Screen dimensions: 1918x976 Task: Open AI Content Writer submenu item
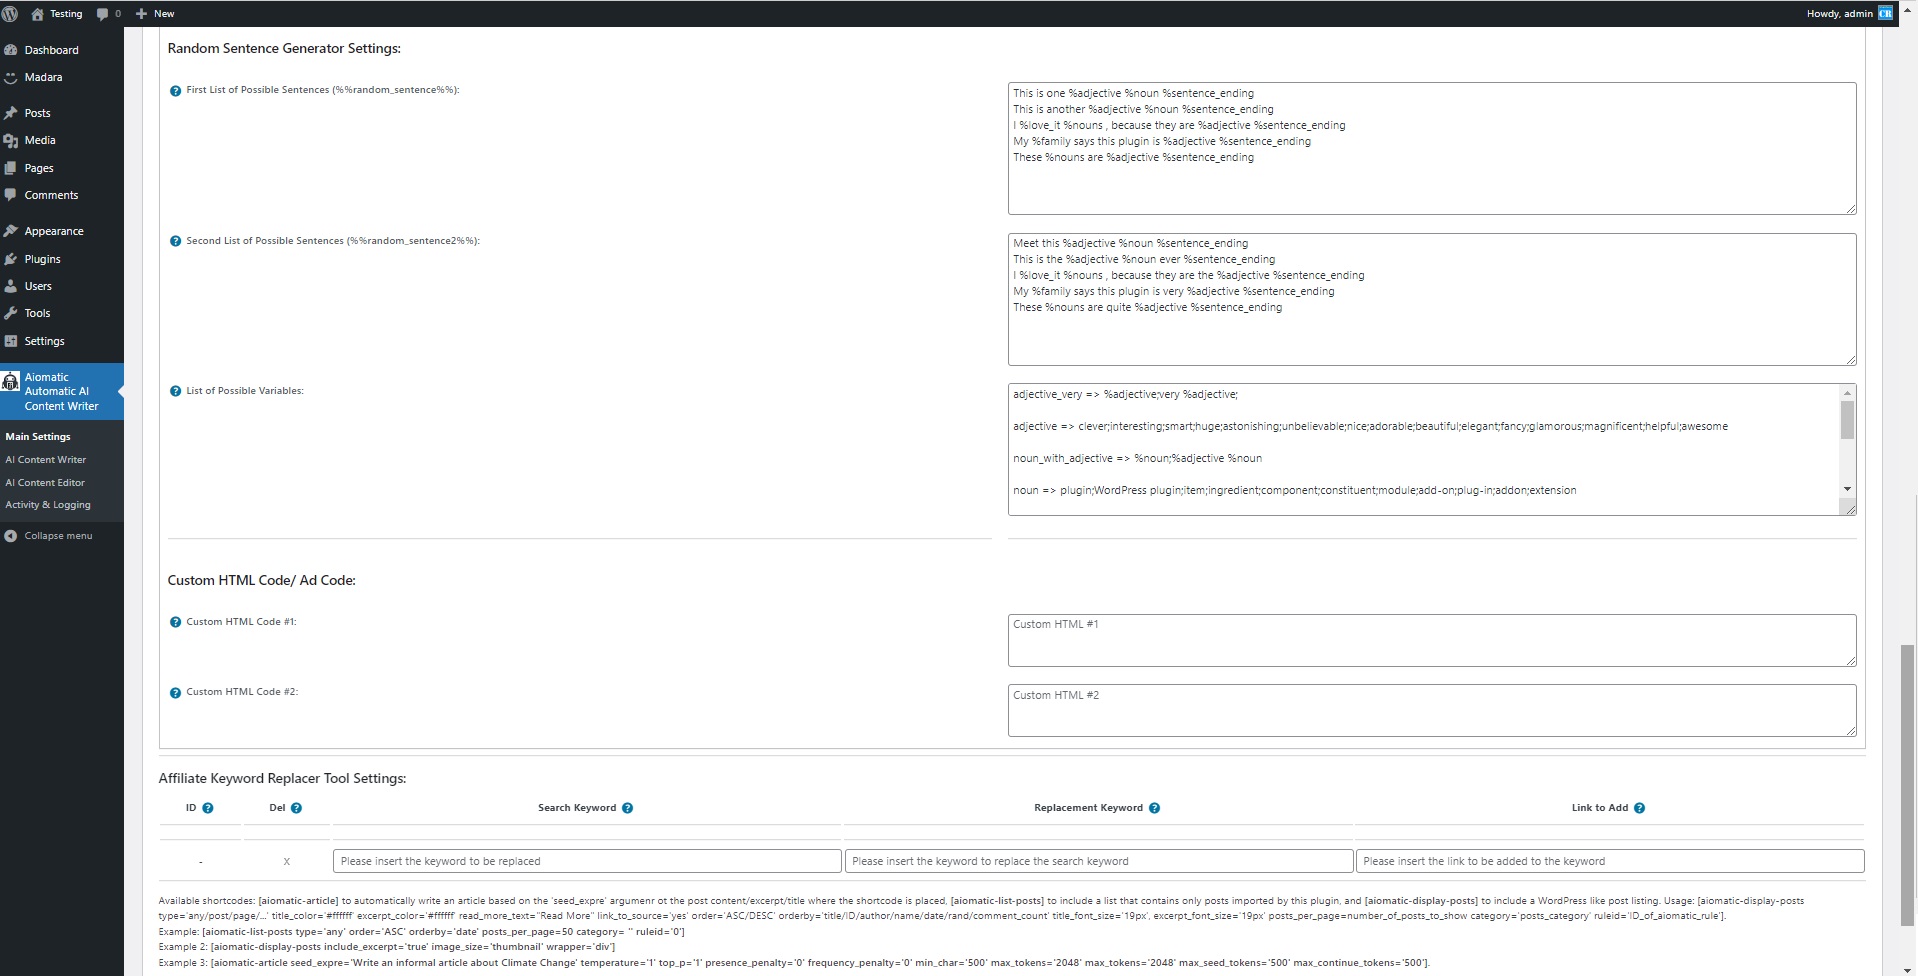click(x=46, y=460)
